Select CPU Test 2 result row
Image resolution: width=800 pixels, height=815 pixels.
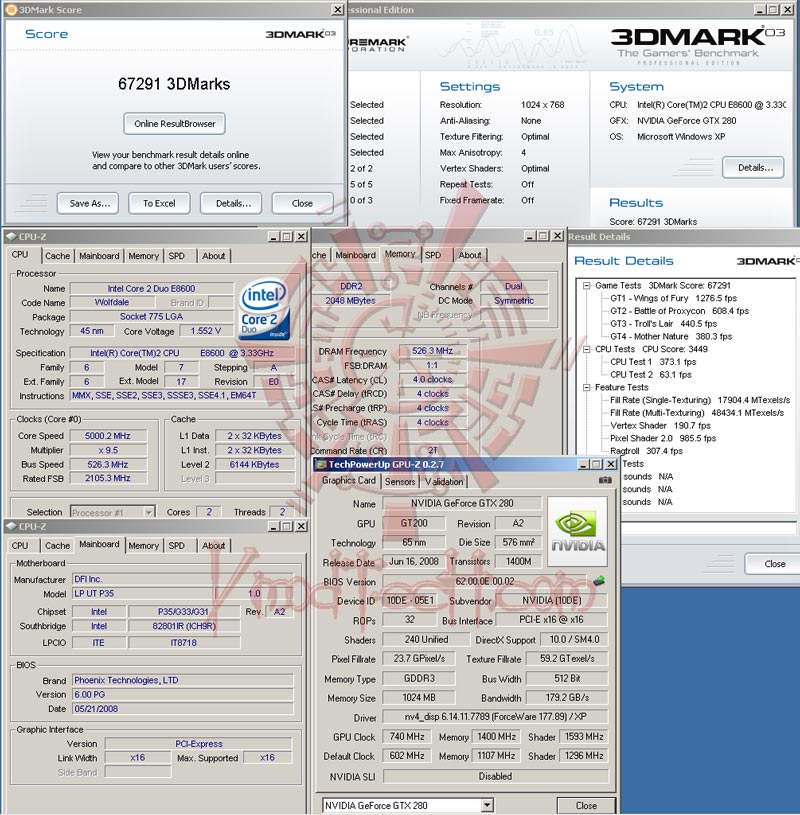(x=651, y=375)
